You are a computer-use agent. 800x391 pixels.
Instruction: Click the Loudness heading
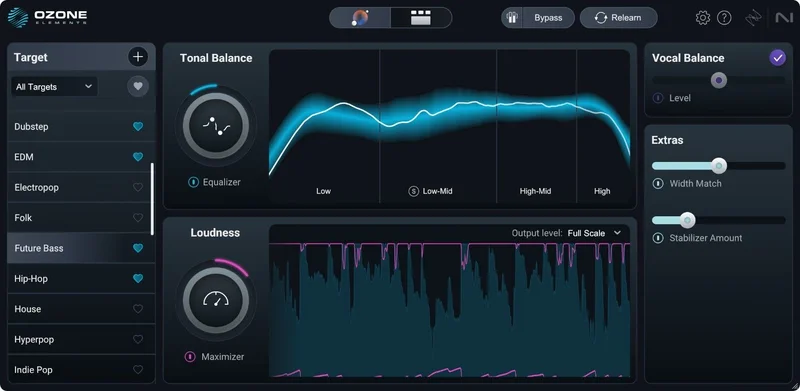click(x=215, y=233)
